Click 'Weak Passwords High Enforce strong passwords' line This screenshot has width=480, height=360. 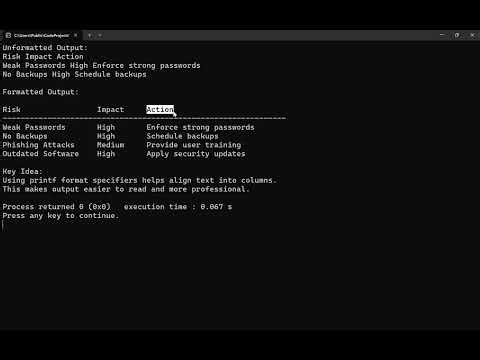[101, 66]
